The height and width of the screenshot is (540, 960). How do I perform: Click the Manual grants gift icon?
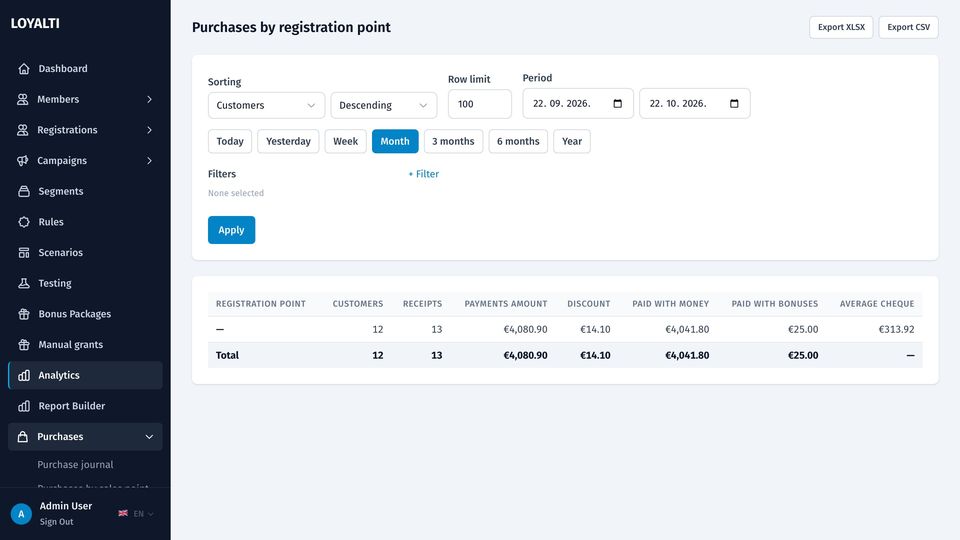[x=24, y=344]
